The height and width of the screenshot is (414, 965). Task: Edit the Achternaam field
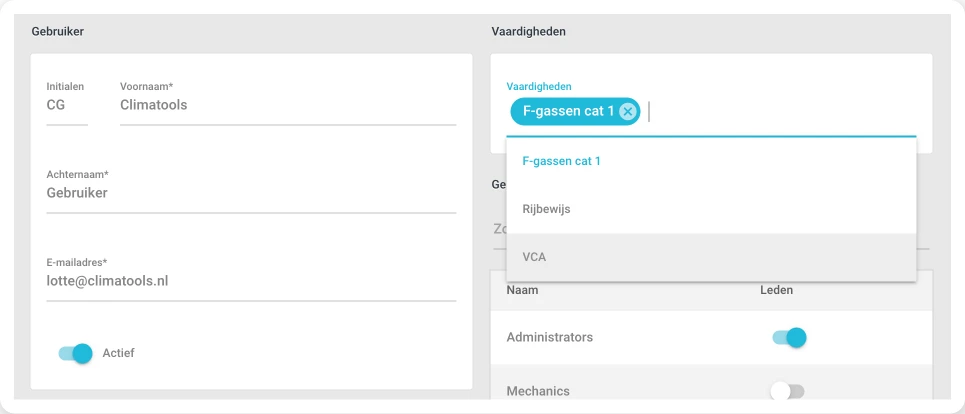click(x=251, y=193)
